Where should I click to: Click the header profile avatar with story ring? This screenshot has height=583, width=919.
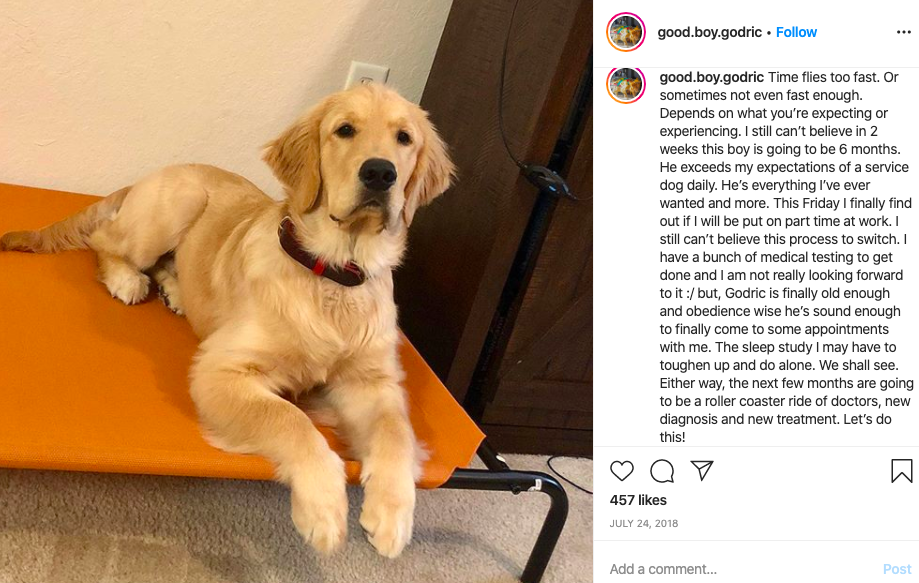pyautogui.click(x=626, y=32)
